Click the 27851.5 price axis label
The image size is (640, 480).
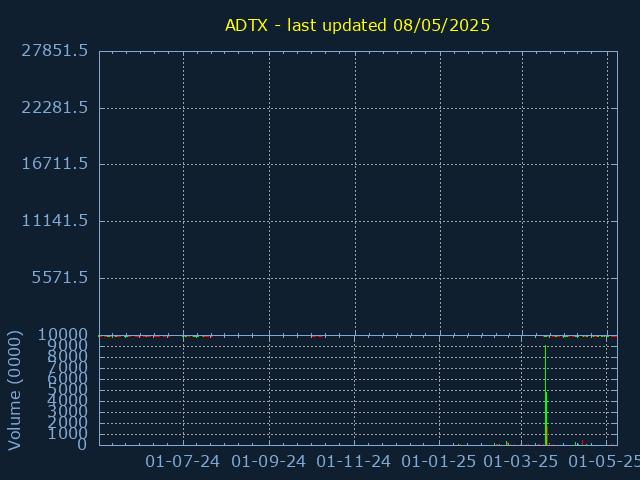tap(55, 51)
